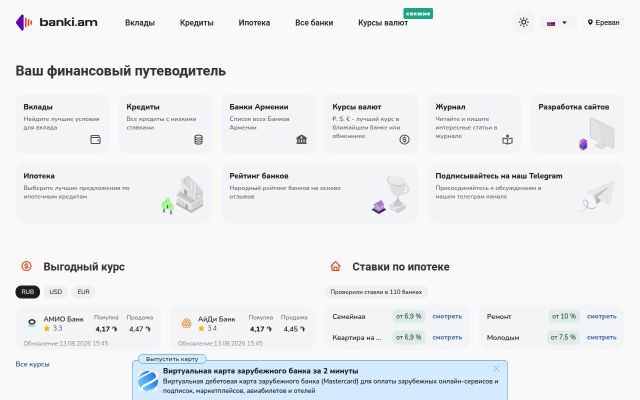Click the от 10 % badge for Ремонт

pyautogui.click(x=564, y=316)
